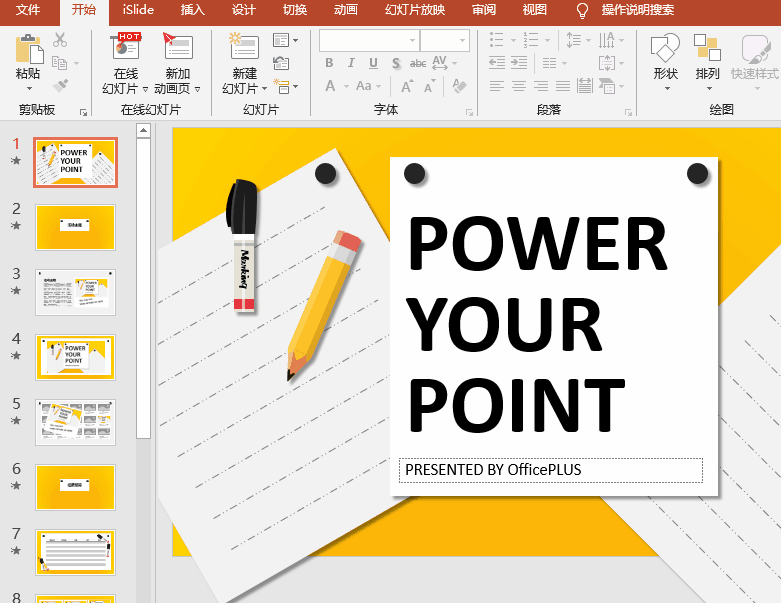Click the align text vertical icon
The image size is (781, 603).
click(607, 63)
